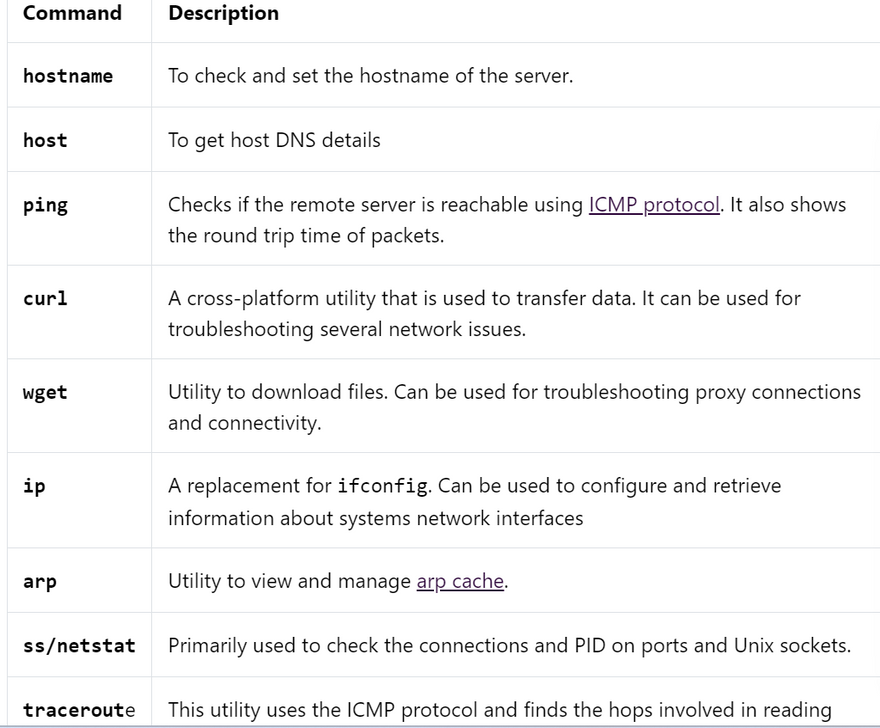
Task: Open the arp cache link
Action: 460,581
